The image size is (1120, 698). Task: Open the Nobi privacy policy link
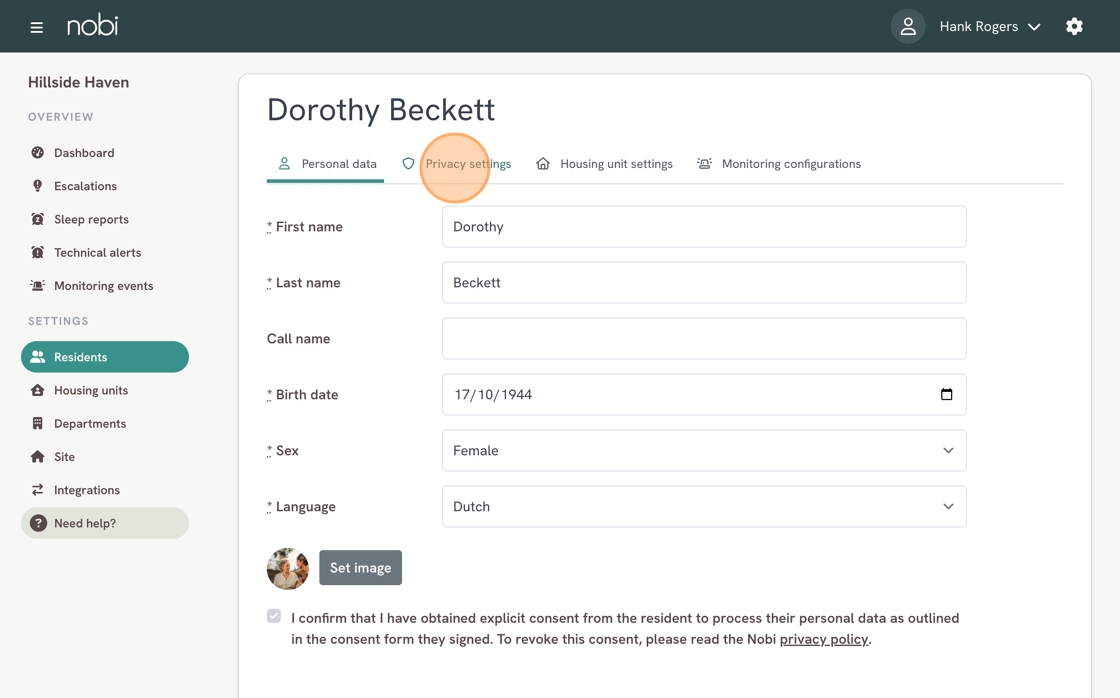pyautogui.click(x=823, y=639)
